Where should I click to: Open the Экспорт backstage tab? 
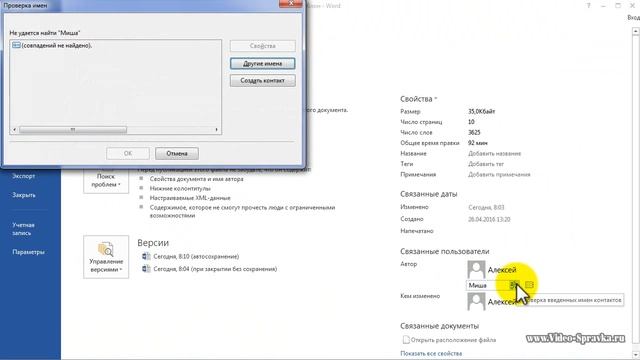pyautogui.click(x=24, y=176)
